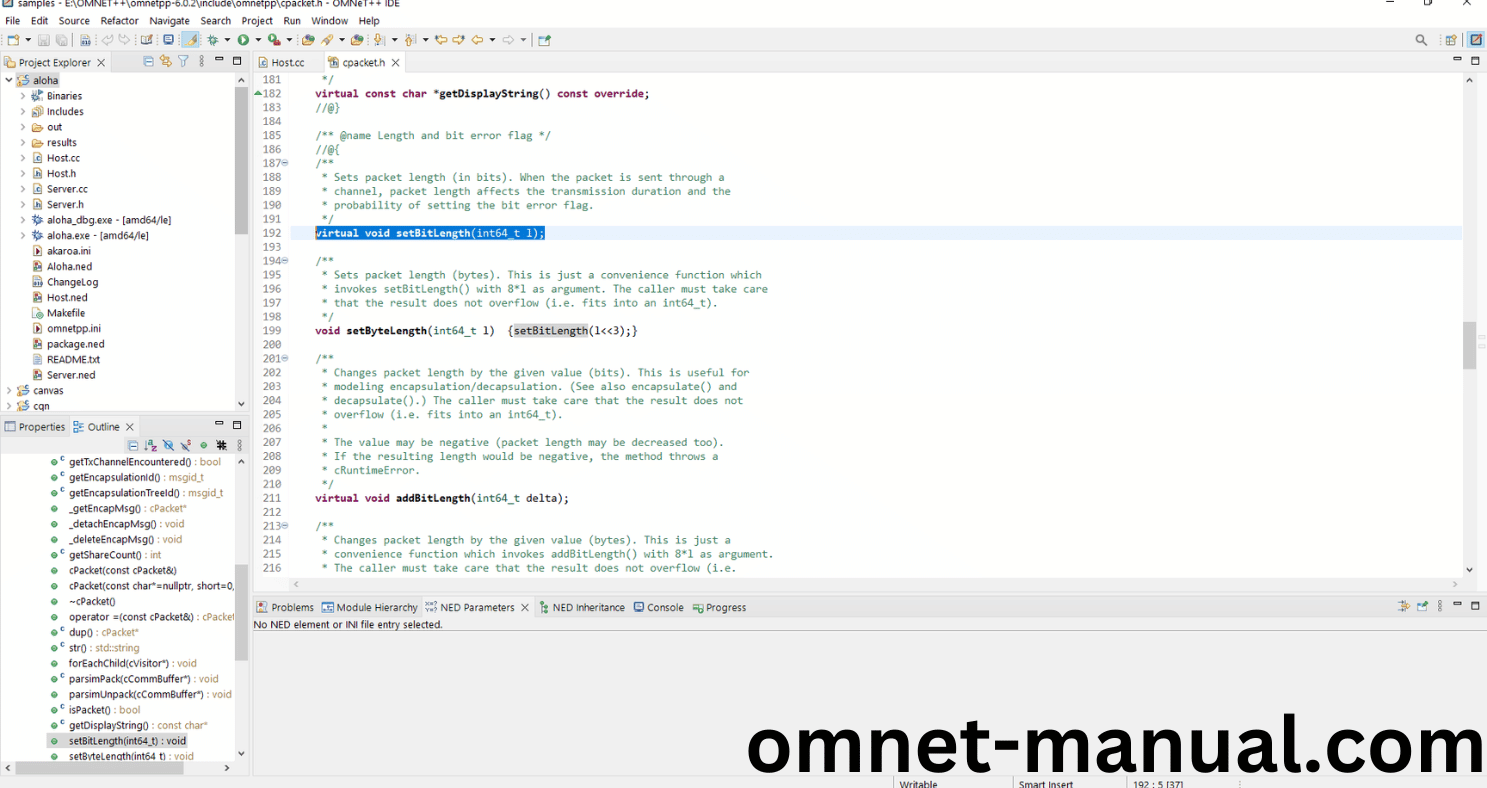This screenshot has height=788, width=1487.
Task: Click the Debug bug icon in toolbar
Action: 213,40
